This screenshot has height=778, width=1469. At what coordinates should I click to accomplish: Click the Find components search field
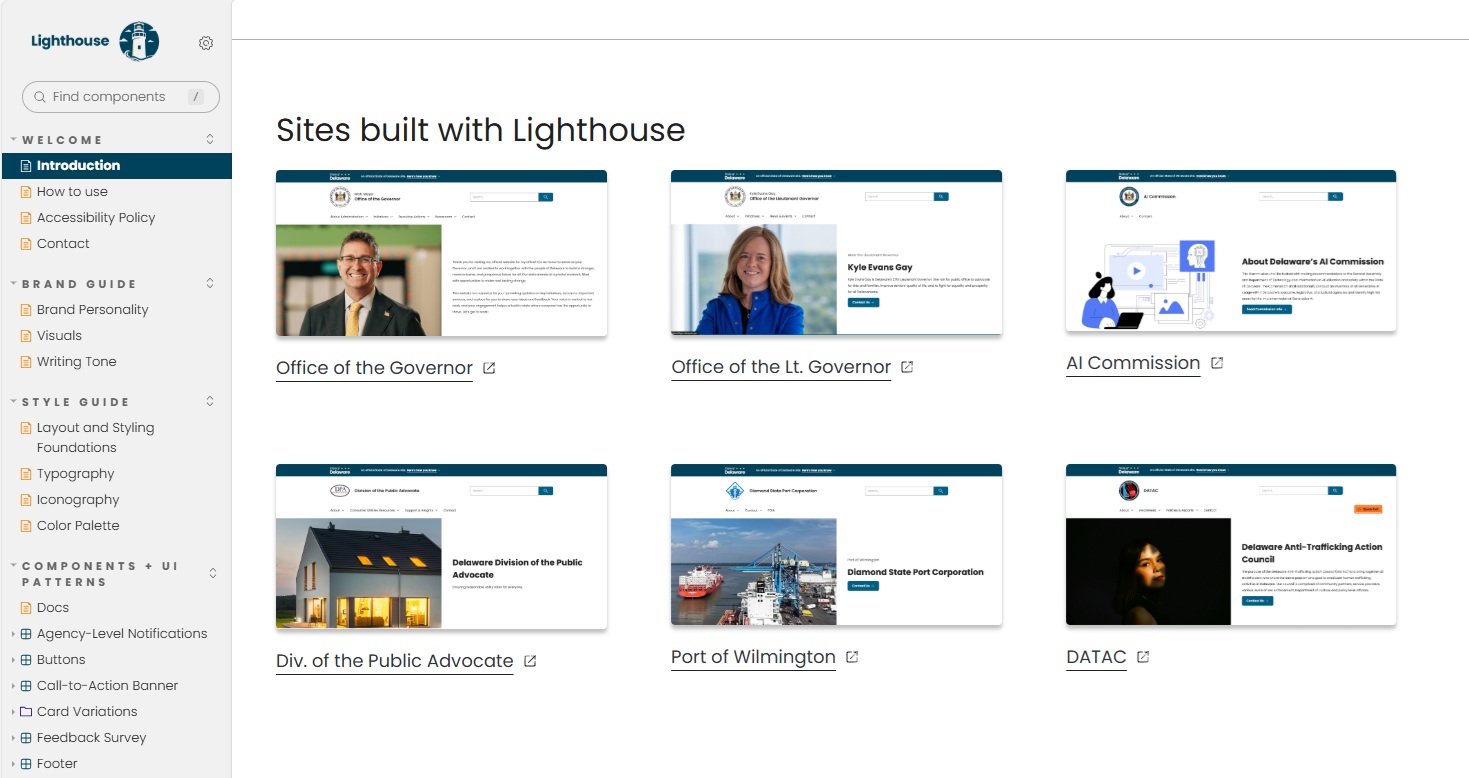(x=121, y=97)
